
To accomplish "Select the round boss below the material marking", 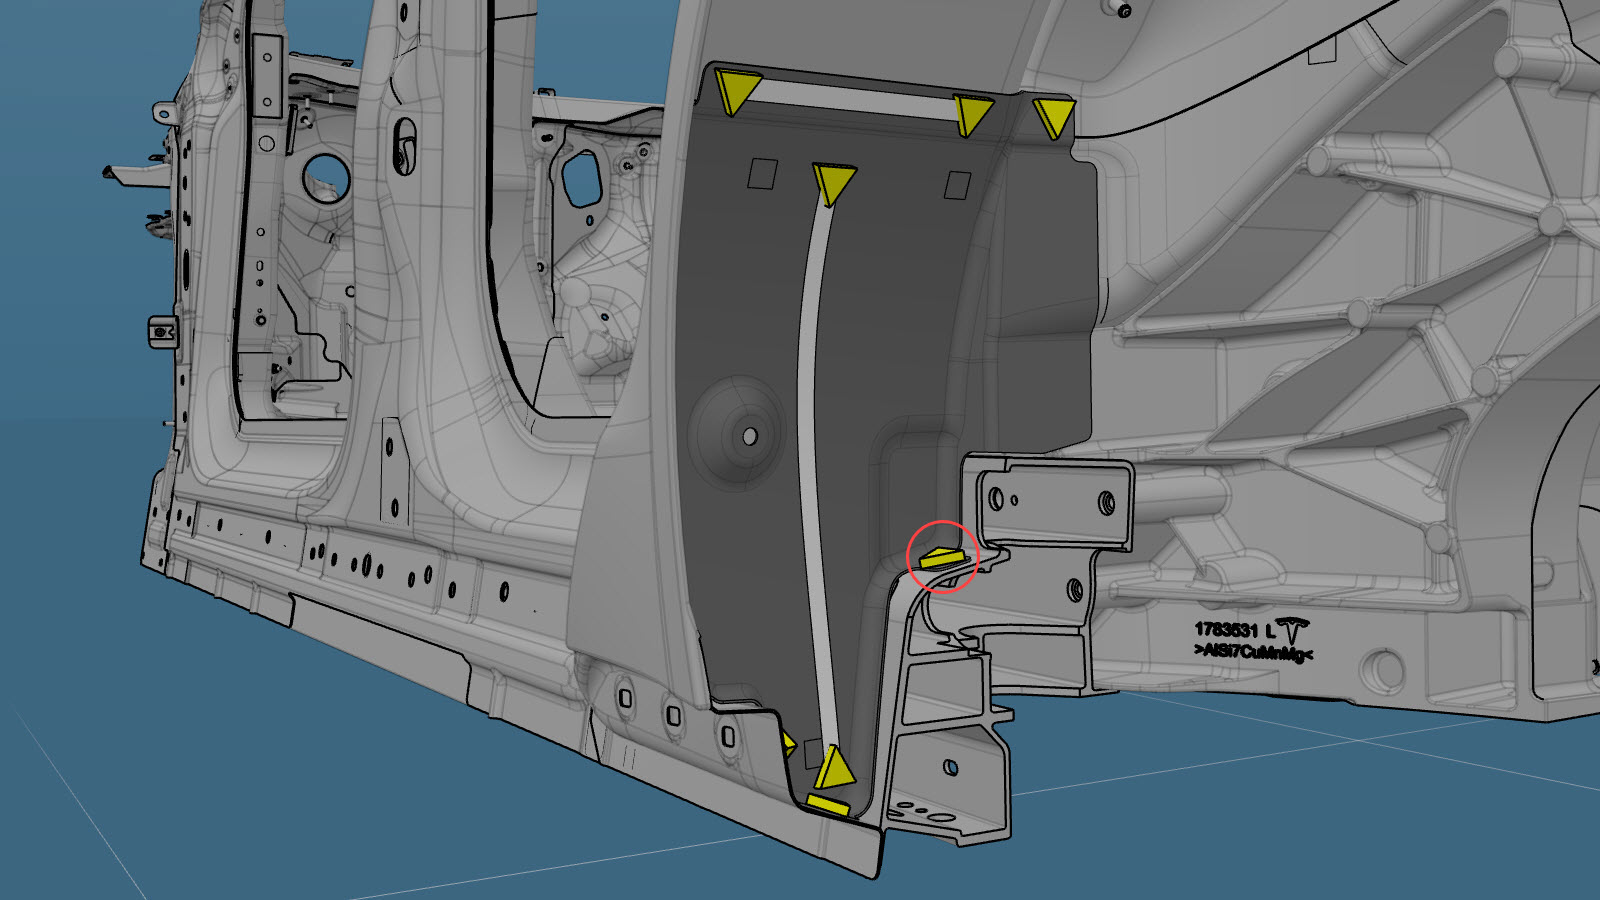I will point(1384,668).
